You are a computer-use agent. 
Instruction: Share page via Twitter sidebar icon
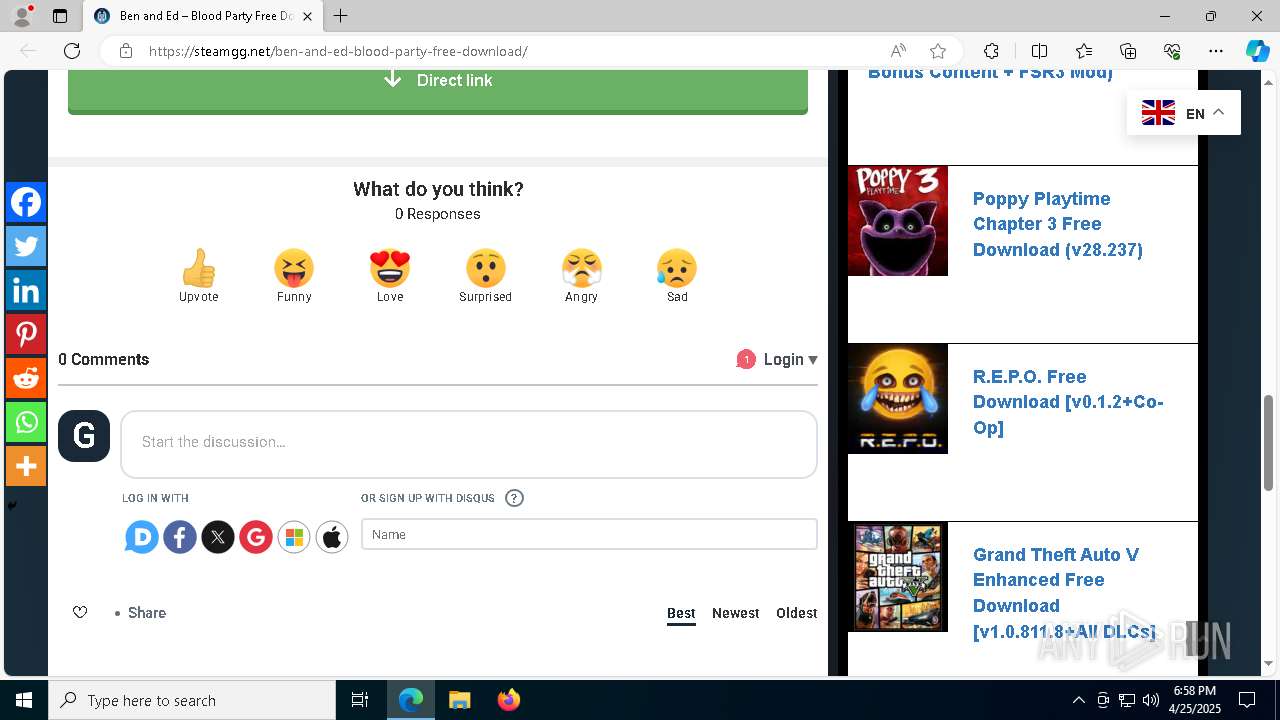coord(26,246)
